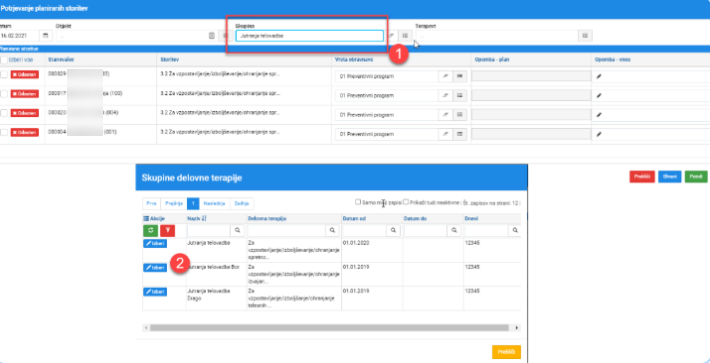Focus the Terapevt input field
The image size is (710, 363).
496,35
